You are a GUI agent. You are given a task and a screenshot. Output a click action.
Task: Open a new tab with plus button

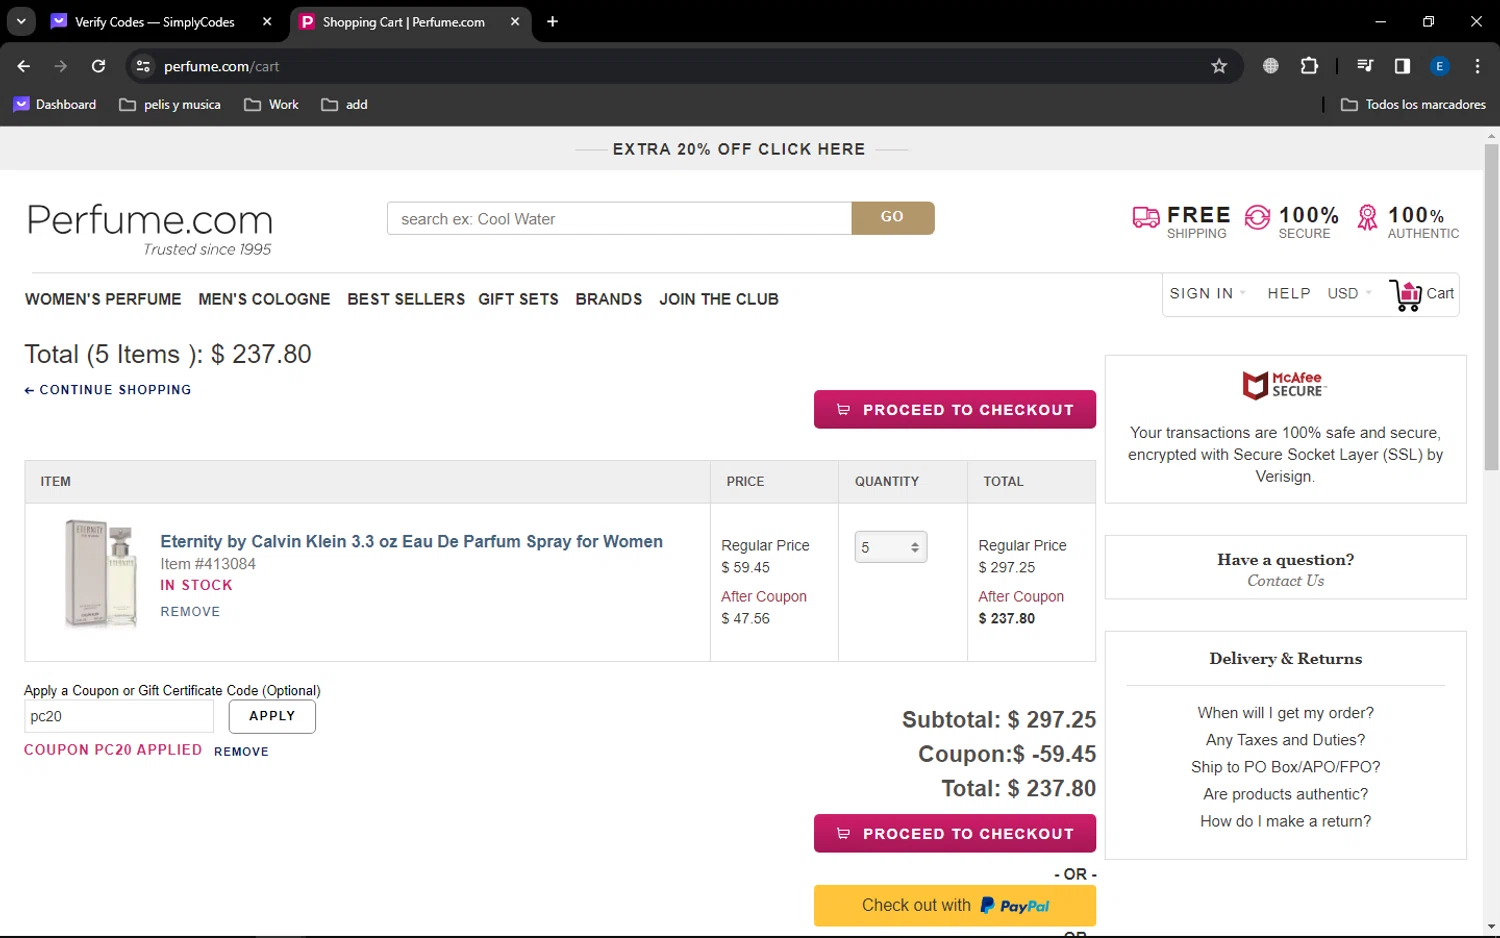click(552, 21)
